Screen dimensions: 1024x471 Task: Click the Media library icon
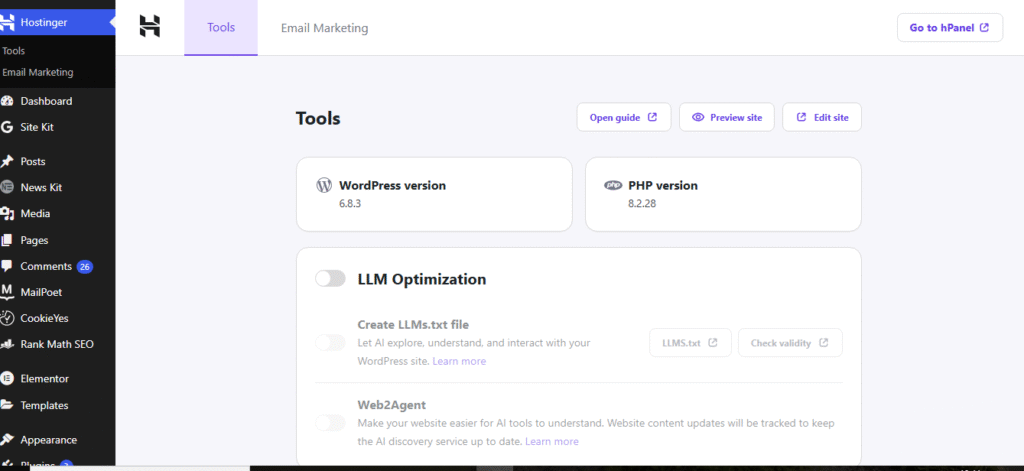point(7,214)
